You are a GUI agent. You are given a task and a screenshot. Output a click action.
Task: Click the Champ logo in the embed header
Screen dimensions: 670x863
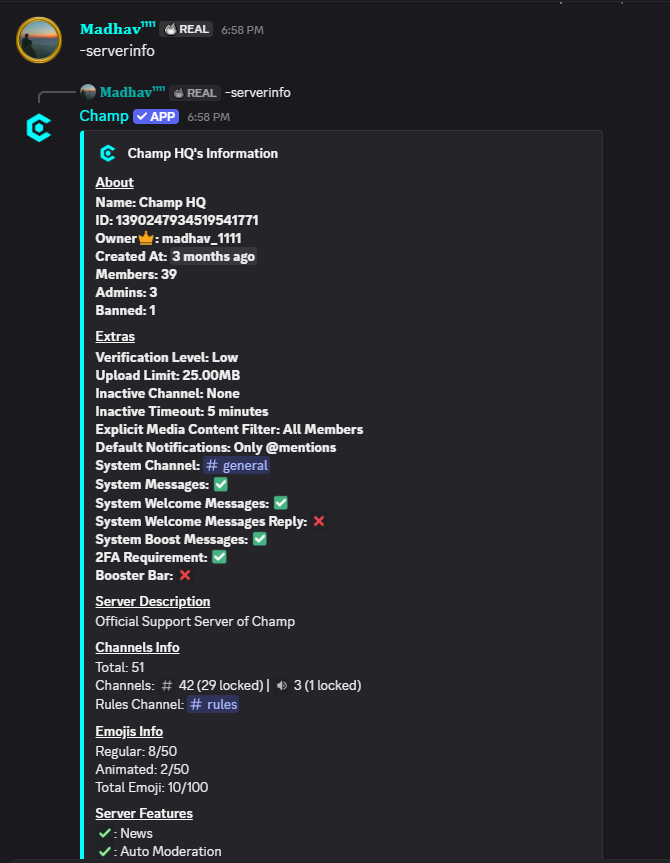coord(108,153)
